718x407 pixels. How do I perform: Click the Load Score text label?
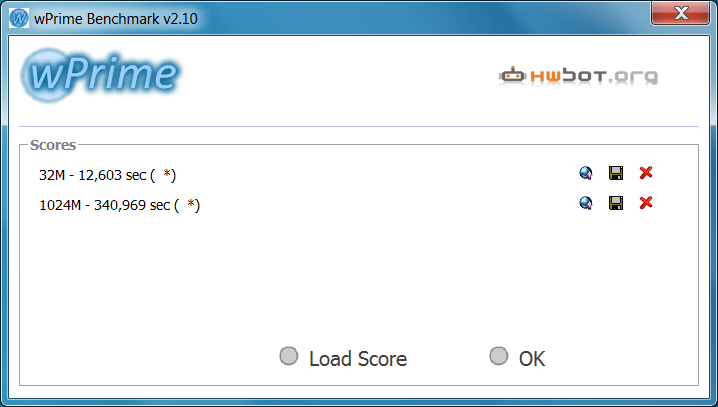point(358,359)
